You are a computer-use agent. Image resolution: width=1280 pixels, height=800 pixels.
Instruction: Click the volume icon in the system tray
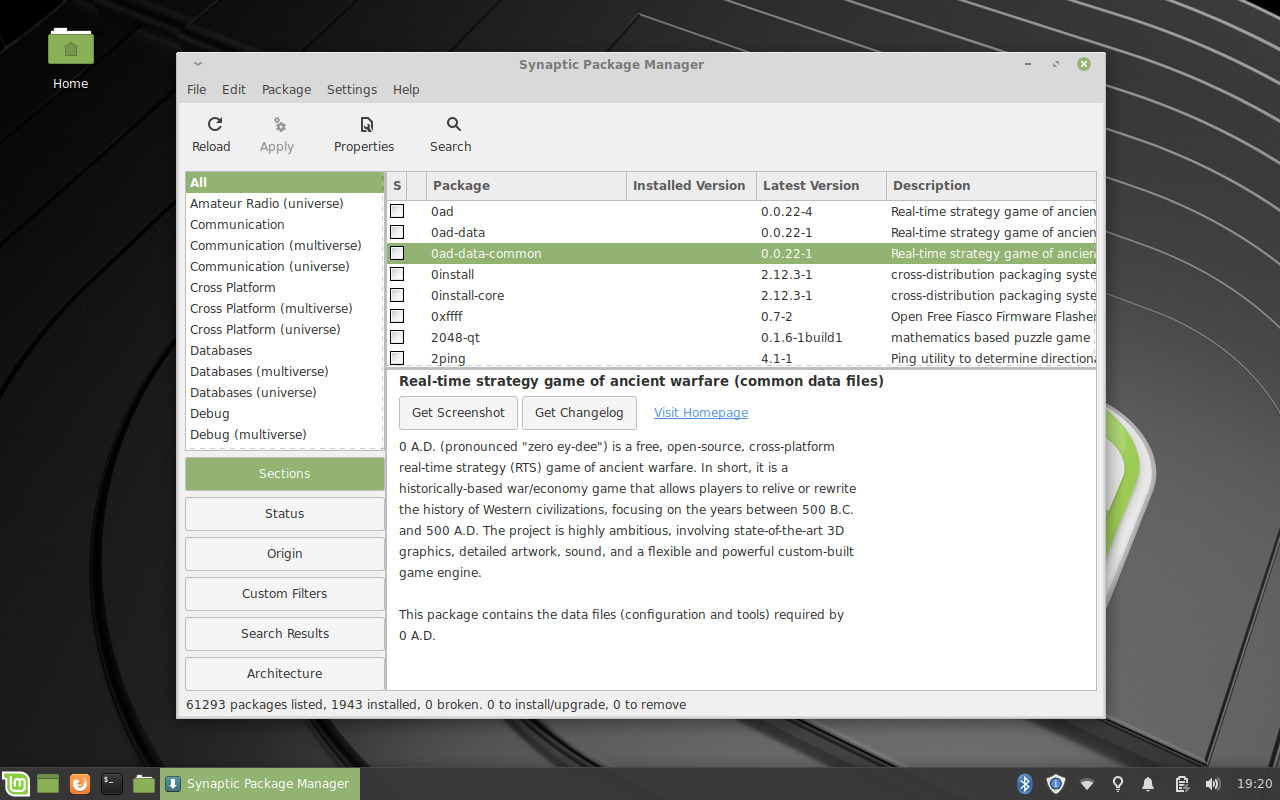tap(1212, 784)
